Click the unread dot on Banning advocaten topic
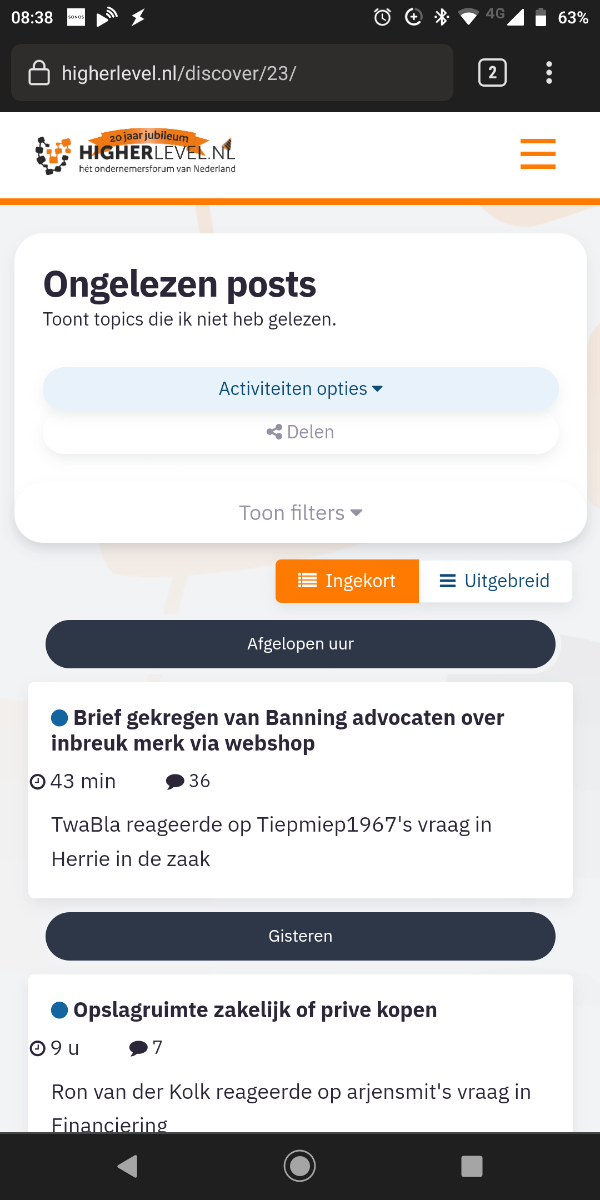This screenshot has height=1200, width=600. tap(60, 718)
